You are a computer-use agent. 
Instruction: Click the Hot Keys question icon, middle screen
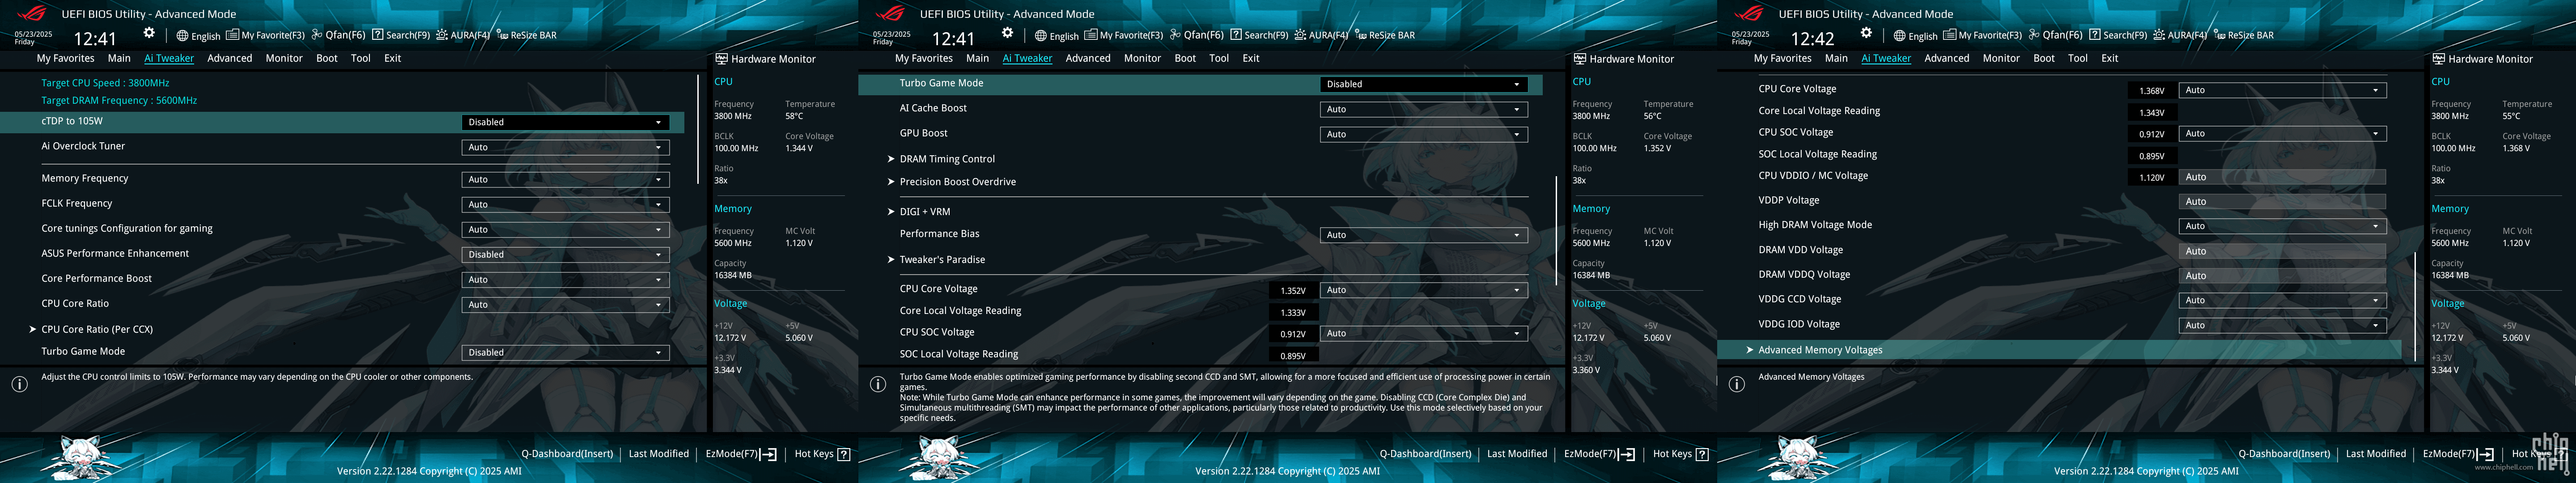click(1702, 454)
